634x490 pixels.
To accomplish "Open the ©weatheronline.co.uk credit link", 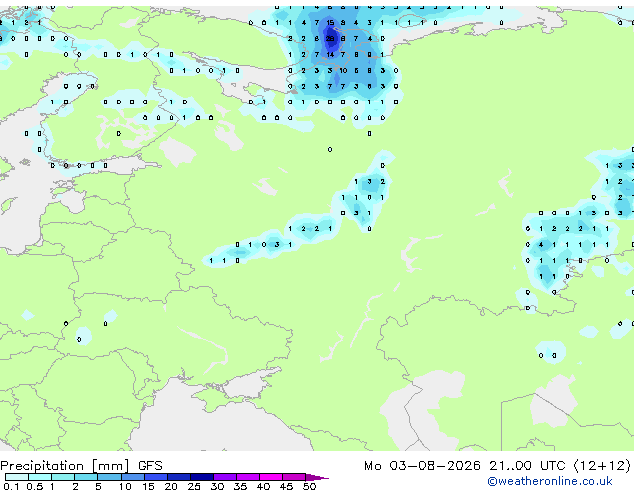I will 549,481.
